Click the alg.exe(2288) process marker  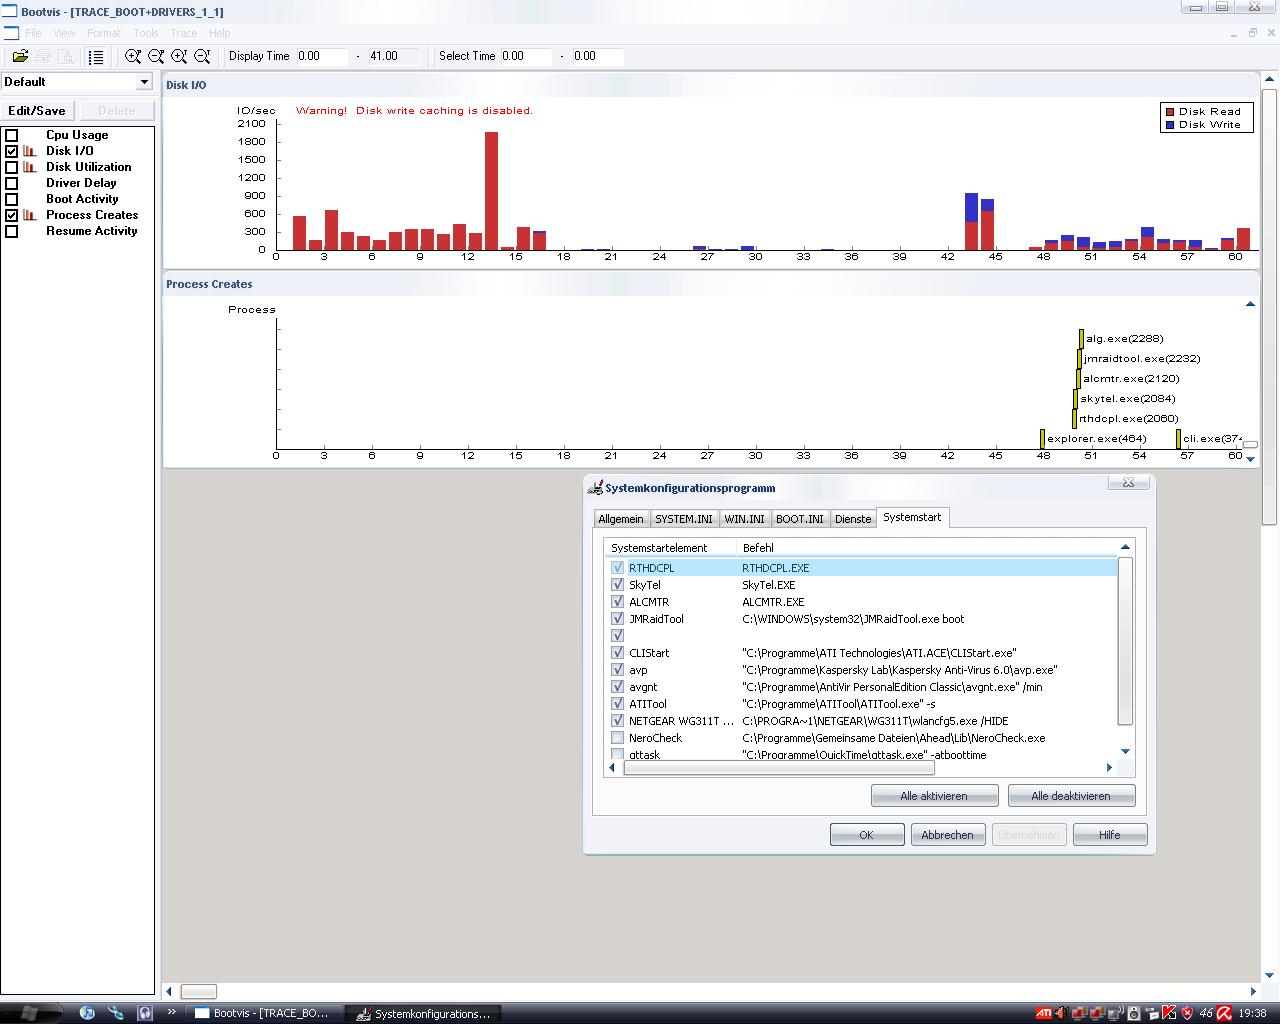click(x=1081, y=339)
